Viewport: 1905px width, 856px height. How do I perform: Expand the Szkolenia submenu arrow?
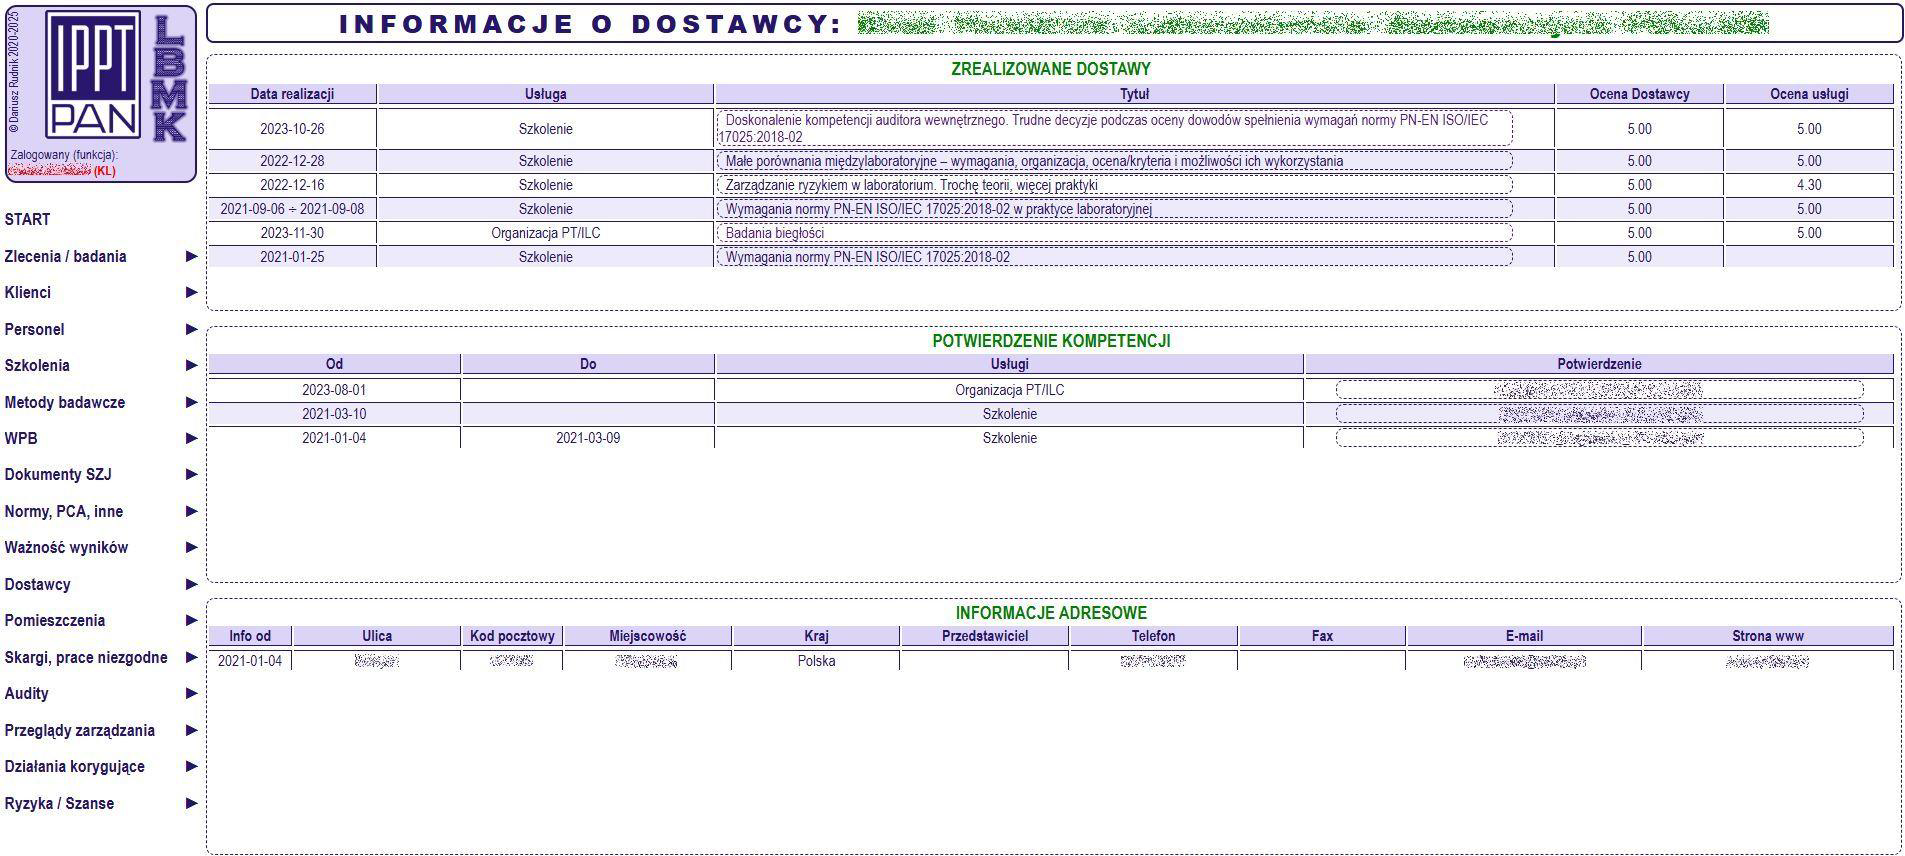point(191,366)
